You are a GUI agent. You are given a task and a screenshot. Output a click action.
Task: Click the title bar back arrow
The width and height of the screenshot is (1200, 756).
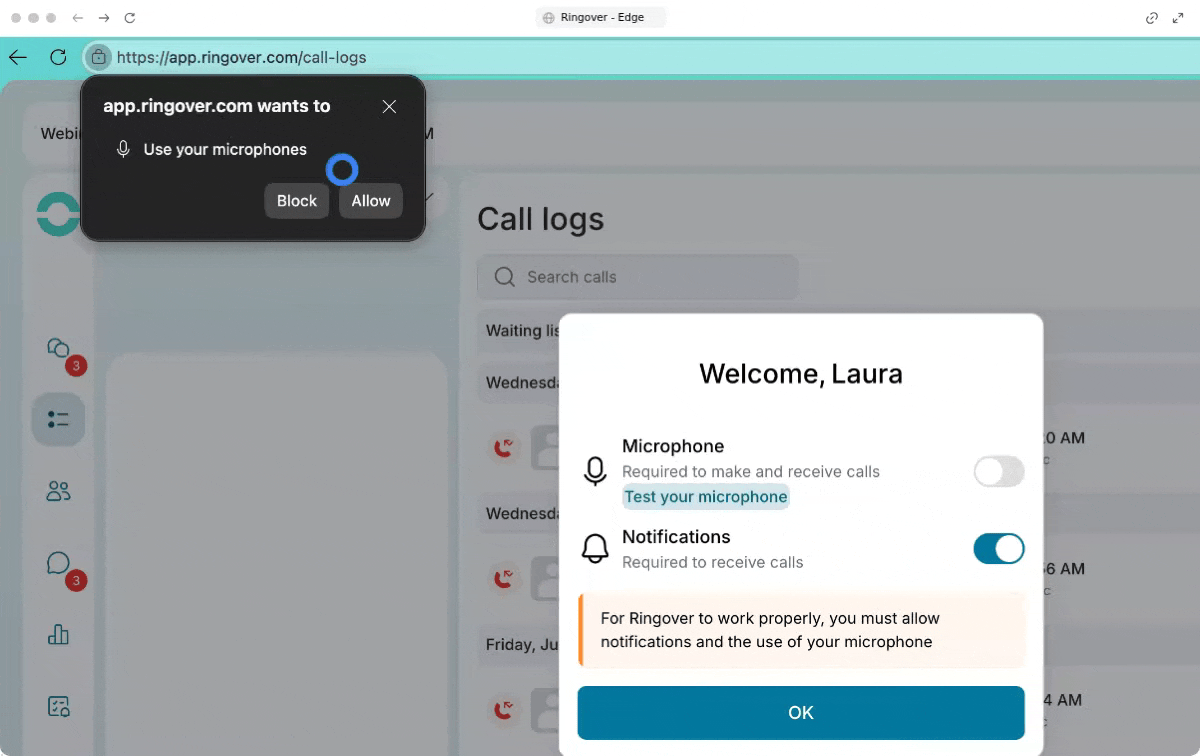point(77,18)
